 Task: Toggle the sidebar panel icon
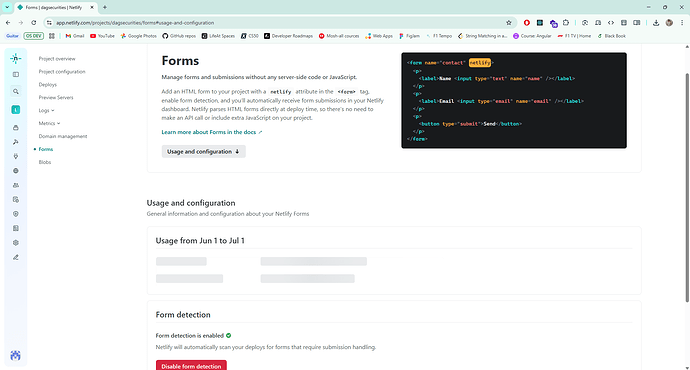[x=16, y=75]
